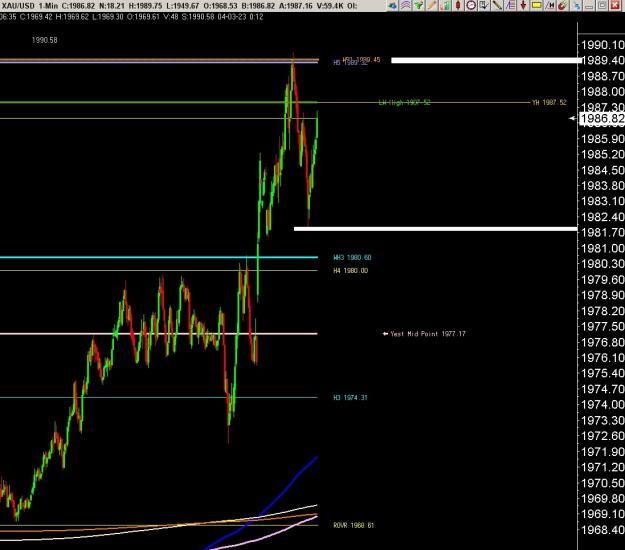Click the red clock timeframe icon
The height and width of the screenshot is (550, 625).
[471, 6]
